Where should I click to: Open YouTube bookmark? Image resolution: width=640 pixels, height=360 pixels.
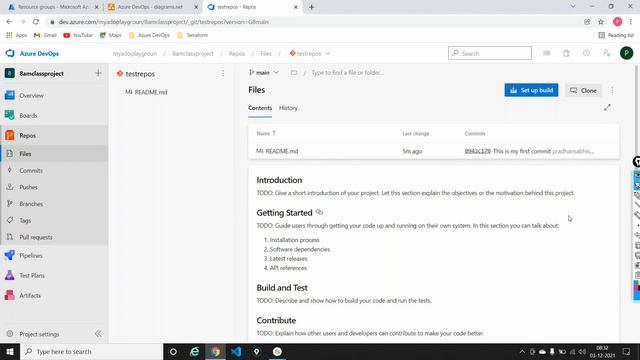coord(78,36)
